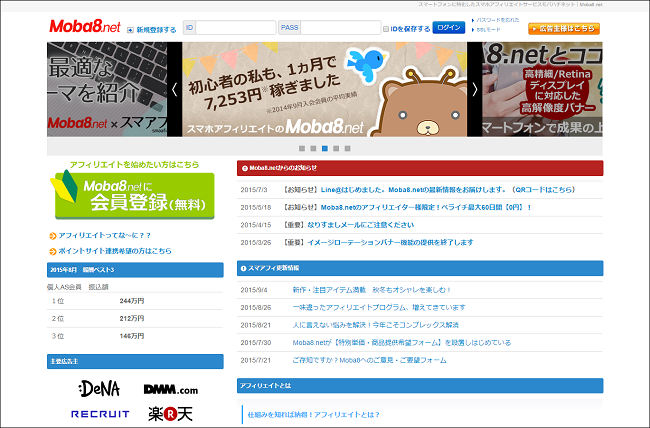Click the 2015年8月 報酬ベスト3 header
The height and width of the screenshot is (428, 650).
tap(135, 270)
